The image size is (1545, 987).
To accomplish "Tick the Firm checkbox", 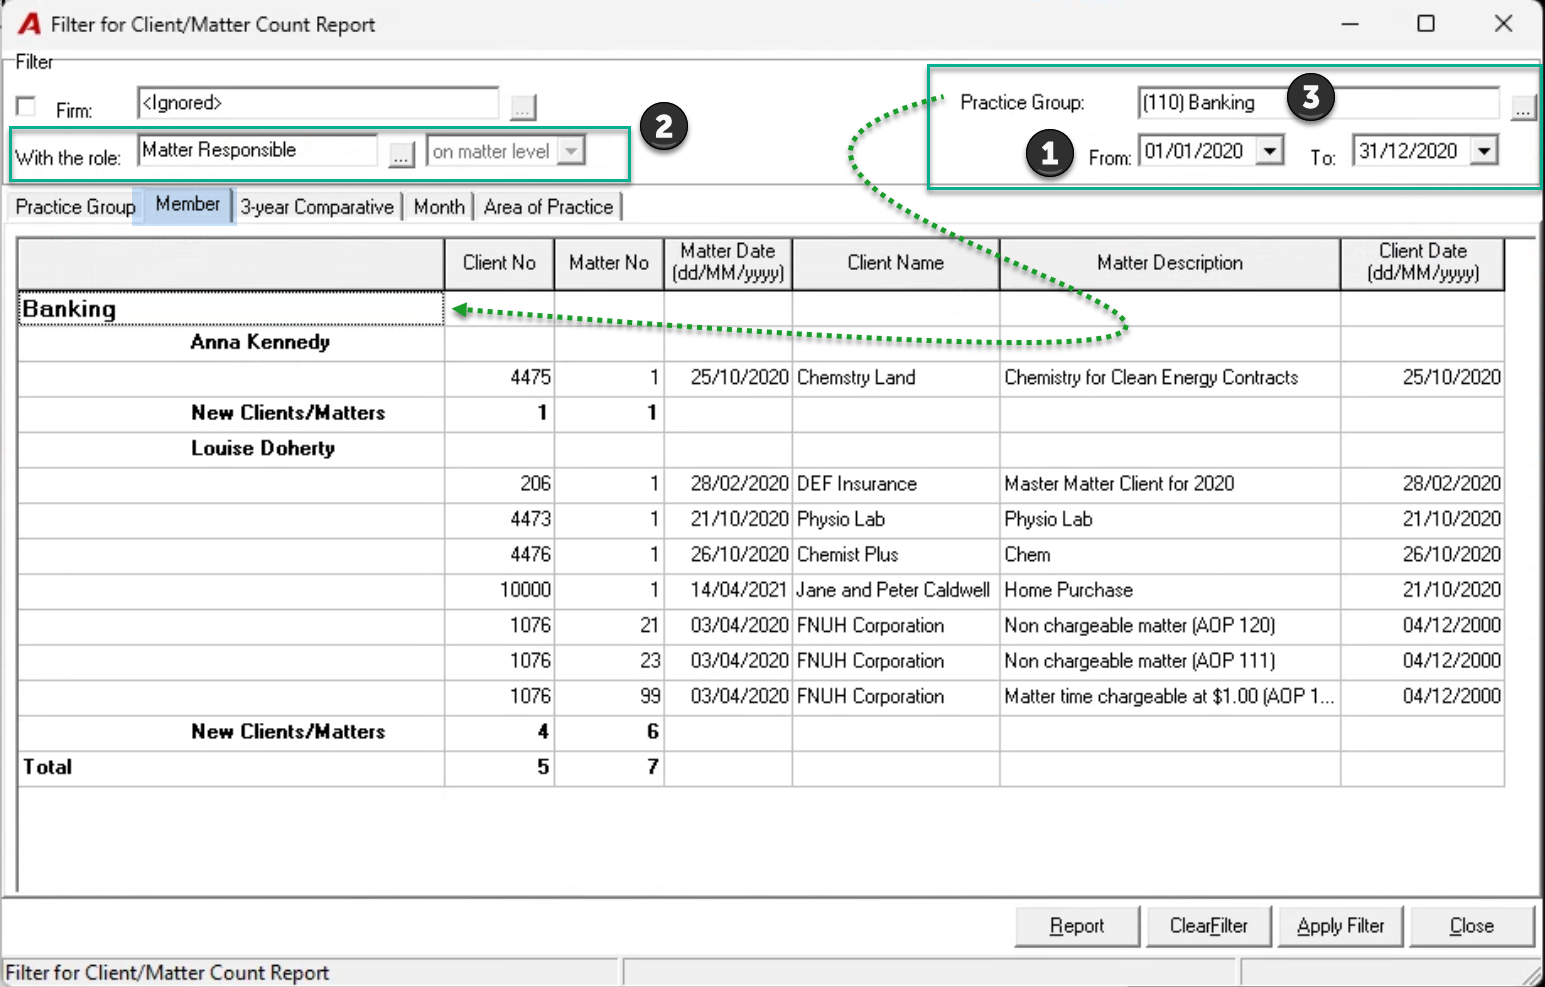I will coord(26,107).
